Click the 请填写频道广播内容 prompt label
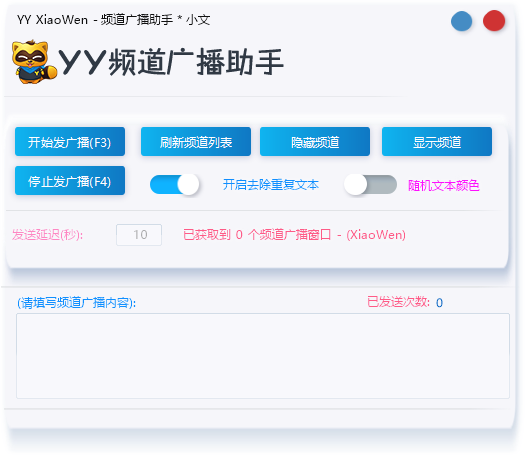The height and width of the screenshot is (455, 525). [77, 303]
